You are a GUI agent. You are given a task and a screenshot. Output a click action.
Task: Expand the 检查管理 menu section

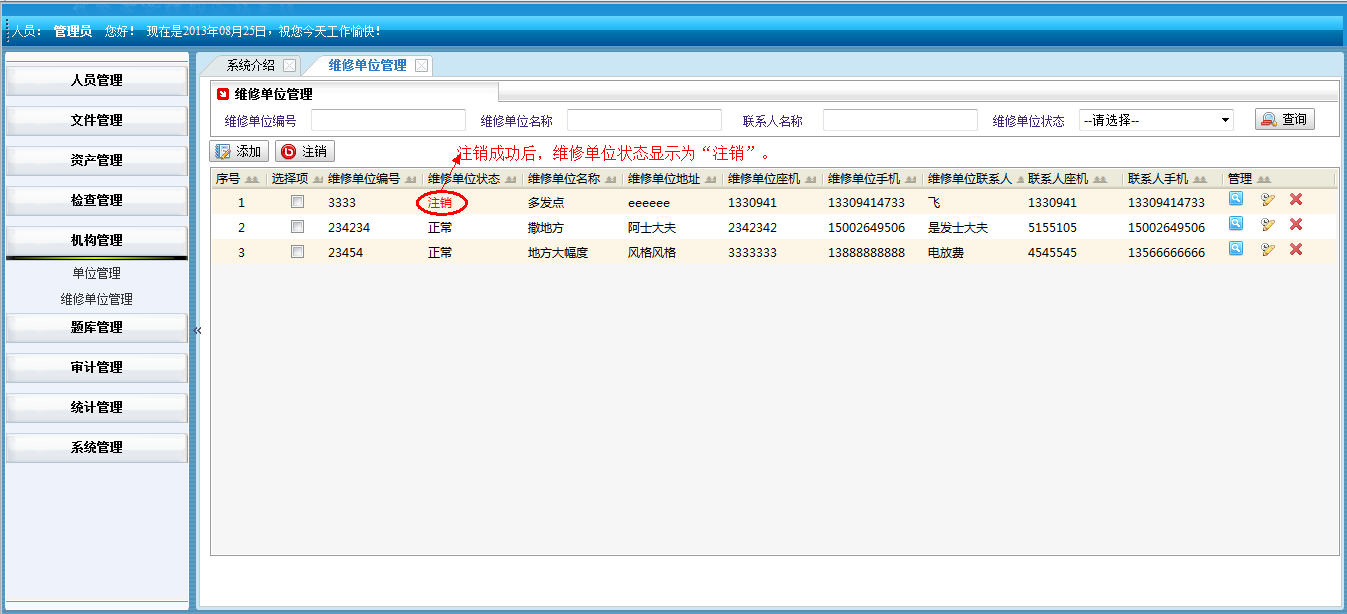coord(96,201)
